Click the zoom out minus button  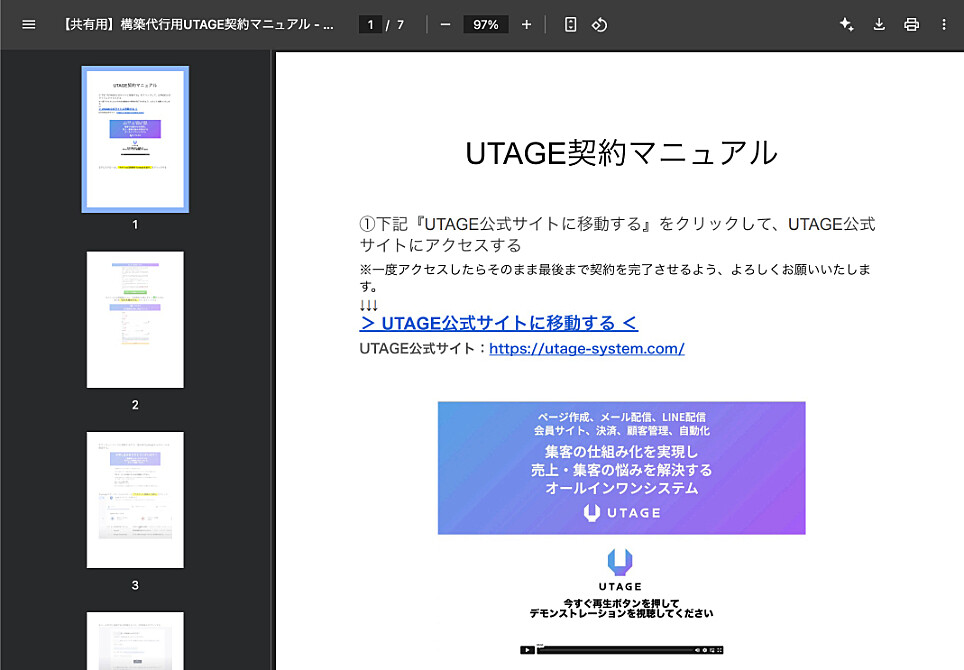tap(446, 25)
